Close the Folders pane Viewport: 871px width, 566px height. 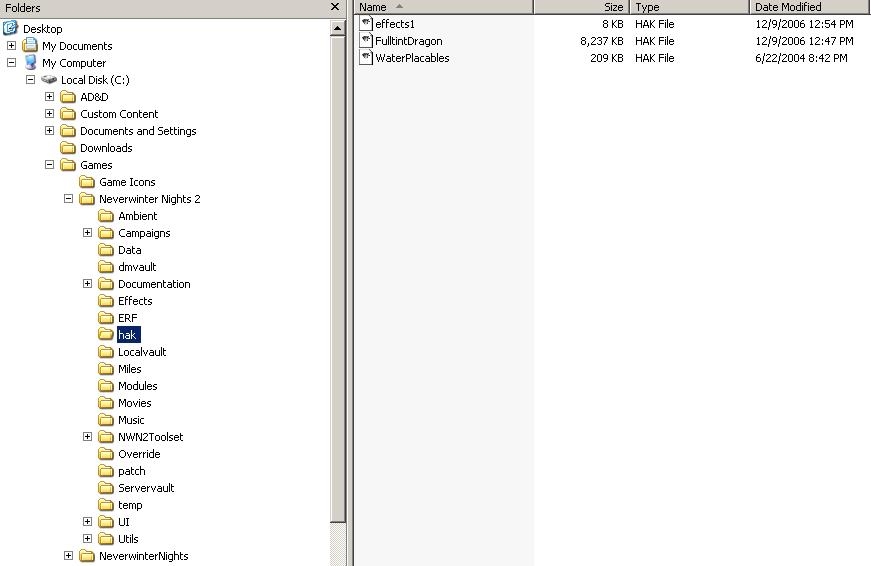(335, 7)
